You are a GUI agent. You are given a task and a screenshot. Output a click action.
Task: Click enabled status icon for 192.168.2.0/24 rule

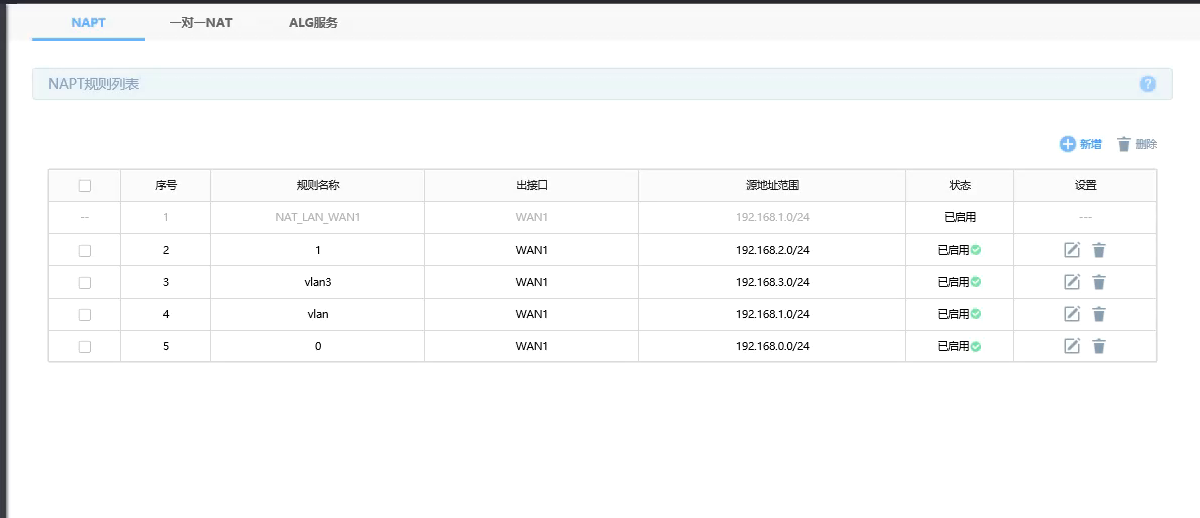976,250
